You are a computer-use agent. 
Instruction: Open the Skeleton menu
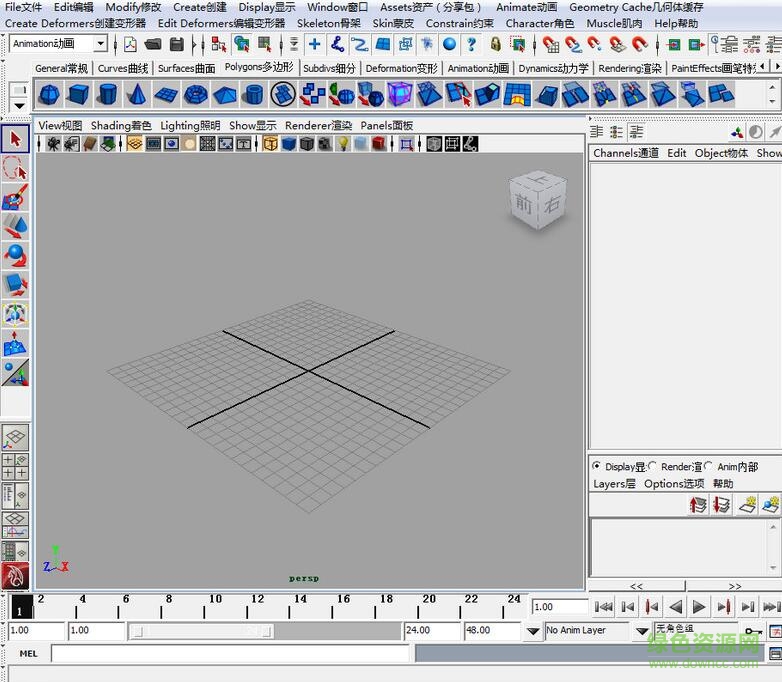328,23
